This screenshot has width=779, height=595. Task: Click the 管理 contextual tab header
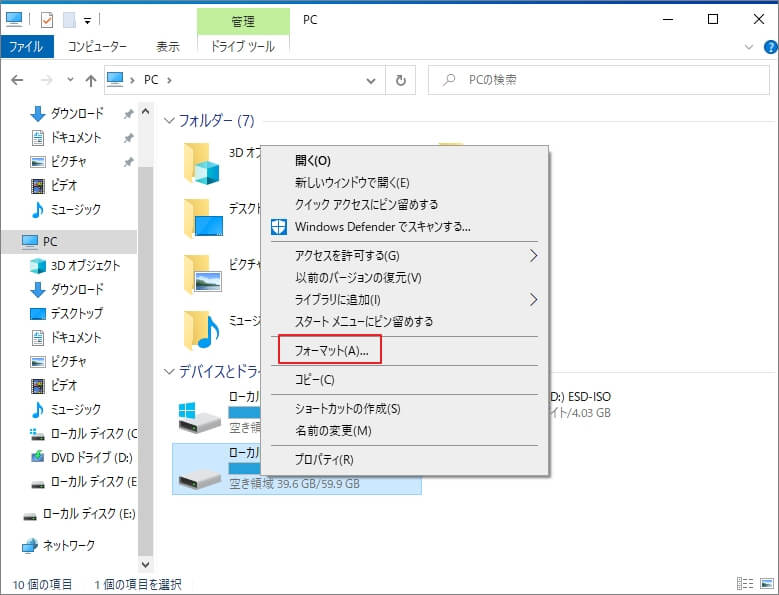coord(243,21)
